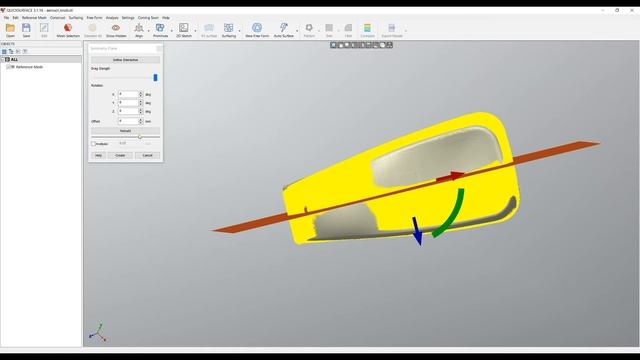This screenshot has width=640, height=360.
Task: Cancel the Symmetry Plane dialog
Action: tap(147, 156)
